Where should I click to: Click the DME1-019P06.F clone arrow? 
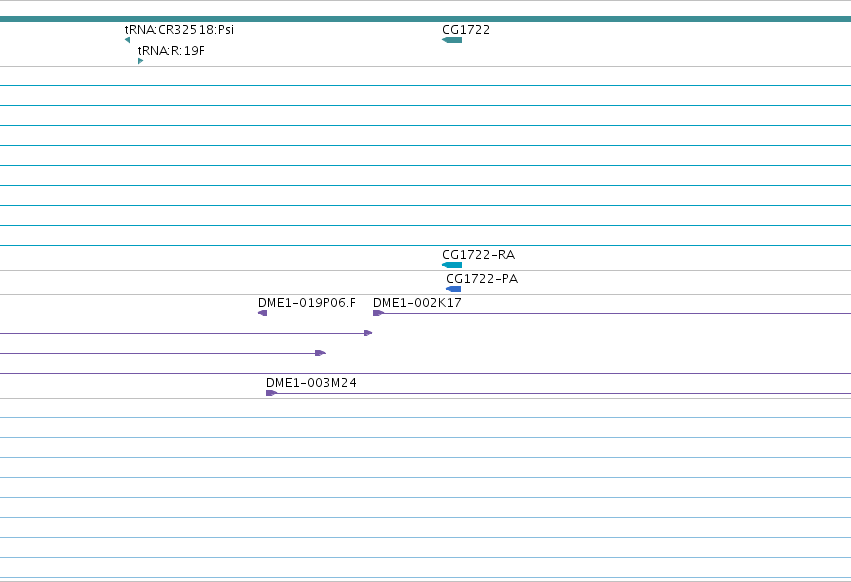click(x=263, y=313)
